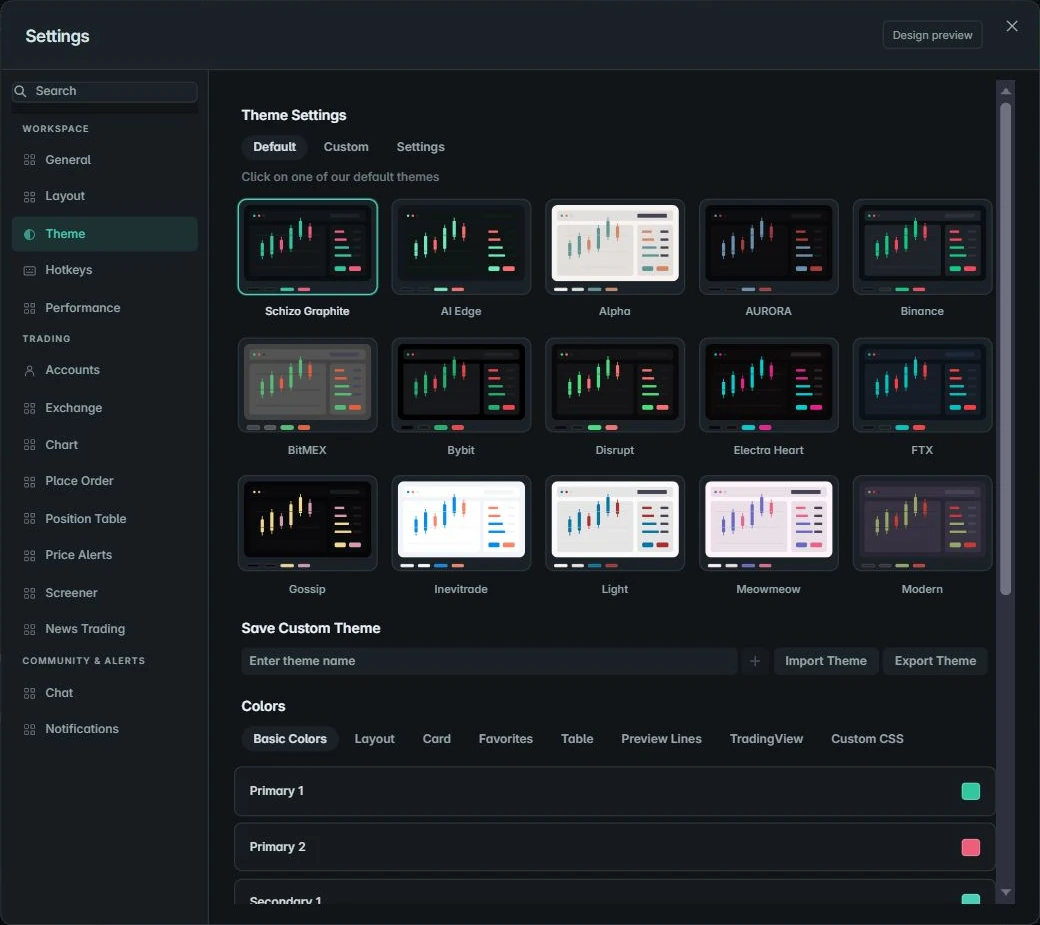The width and height of the screenshot is (1040, 925).
Task: Pick the AURORA theme thumbnail
Action: tap(768, 247)
